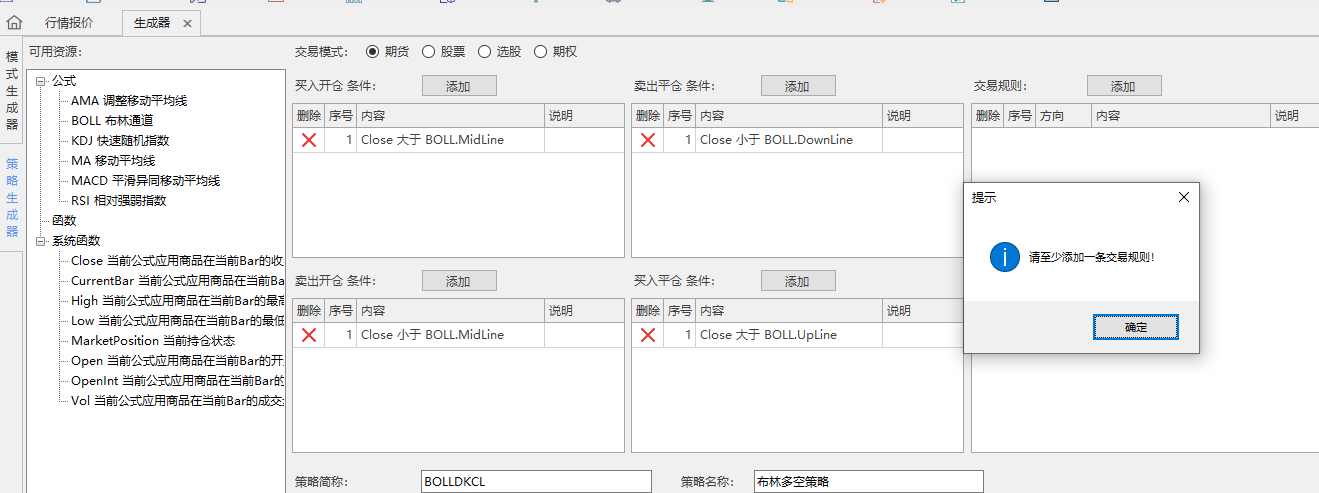Dismiss the 提示 dialog using its X icon
Screen dimensions: 1319x493
point(1184,197)
